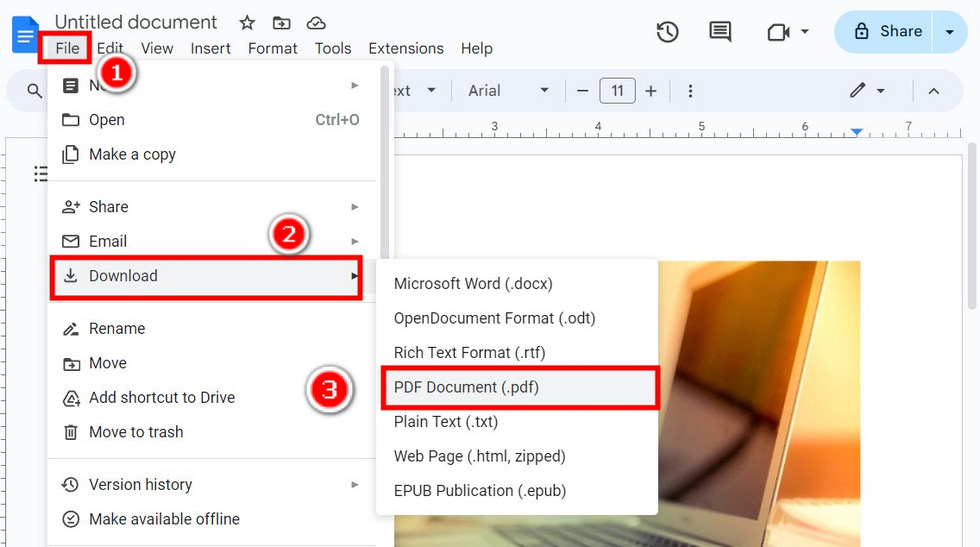Open version history clock icon
Viewport: 980px width, 547px height.
(x=668, y=32)
